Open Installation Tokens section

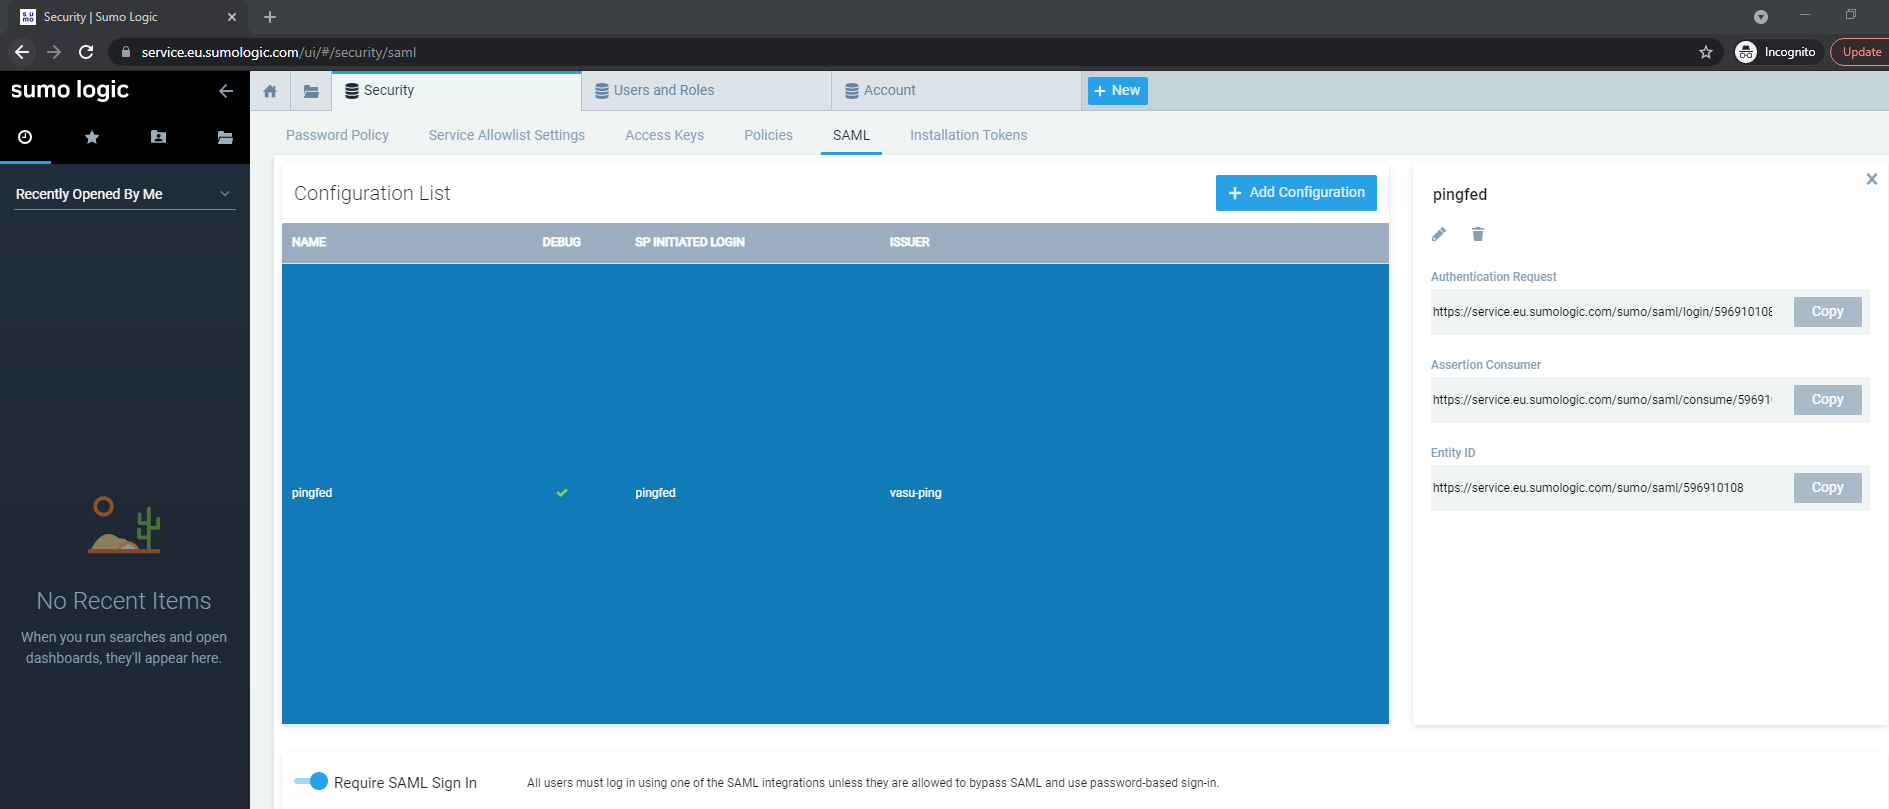[968, 135]
